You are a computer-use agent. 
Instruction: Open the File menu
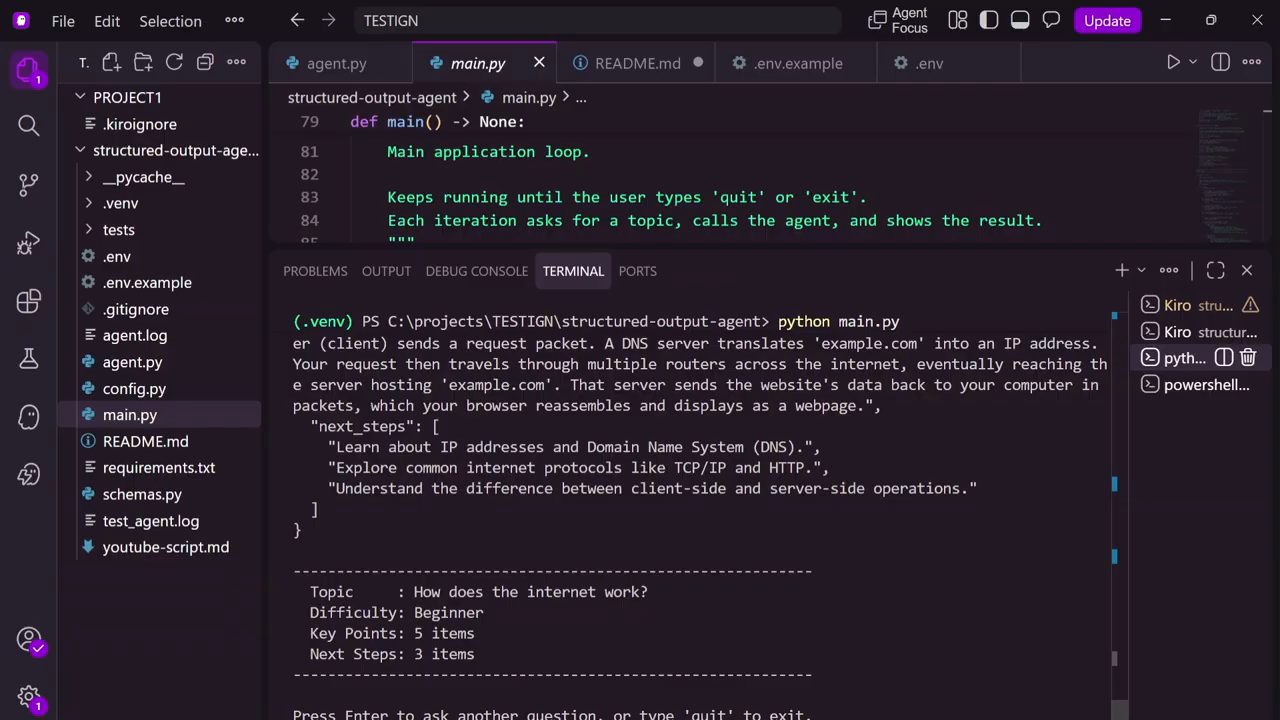pos(63,20)
